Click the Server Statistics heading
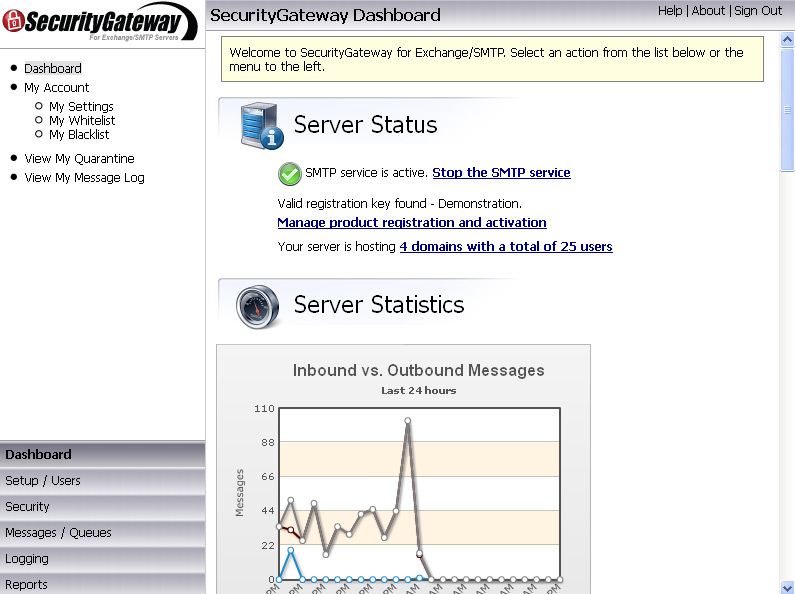 pyautogui.click(x=379, y=305)
